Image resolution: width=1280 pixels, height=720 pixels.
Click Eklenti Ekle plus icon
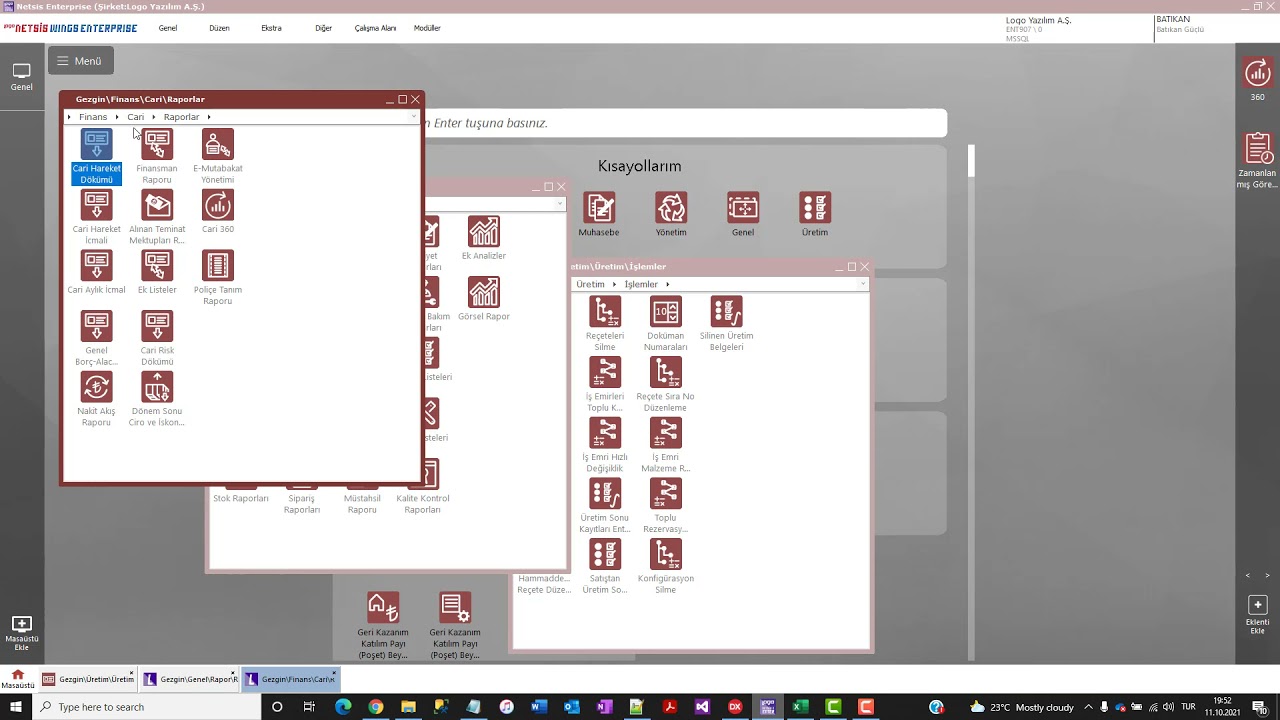(1258, 605)
